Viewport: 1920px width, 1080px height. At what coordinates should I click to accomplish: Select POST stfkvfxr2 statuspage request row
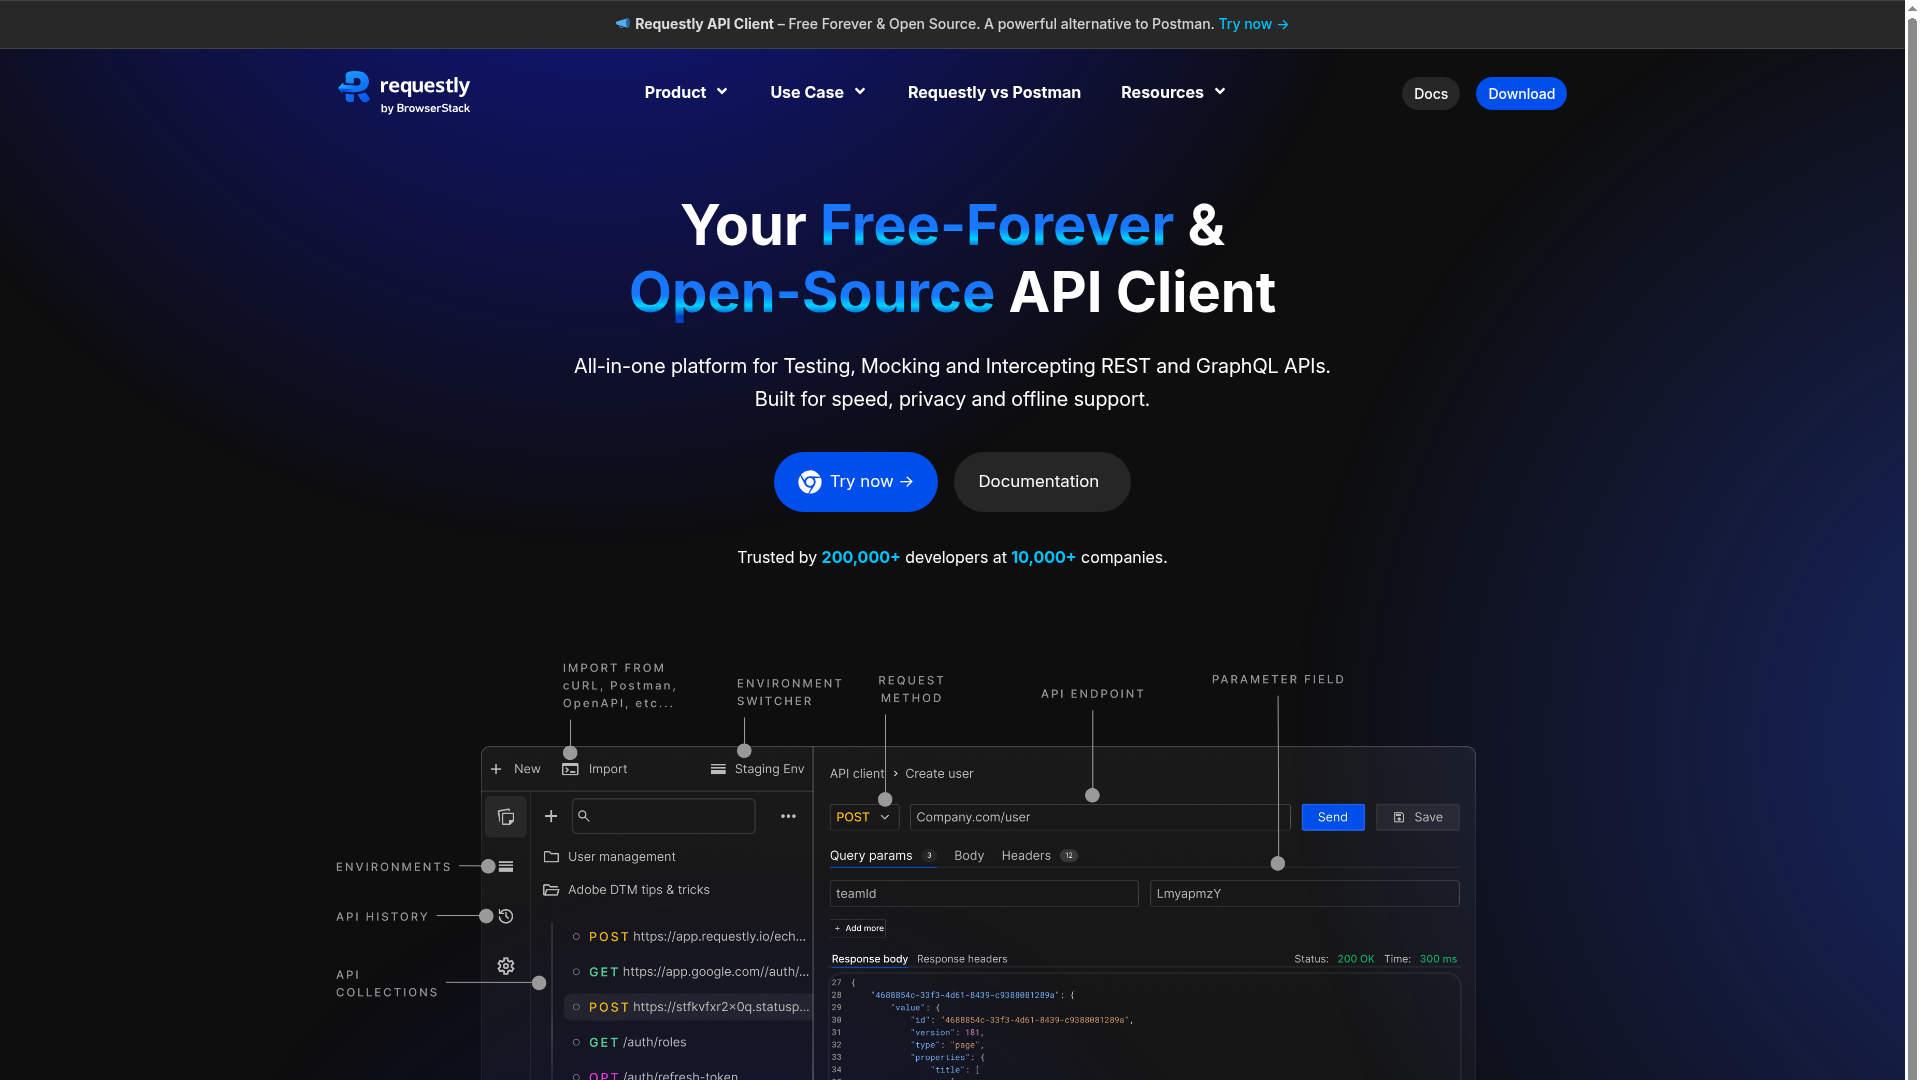(688, 1007)
